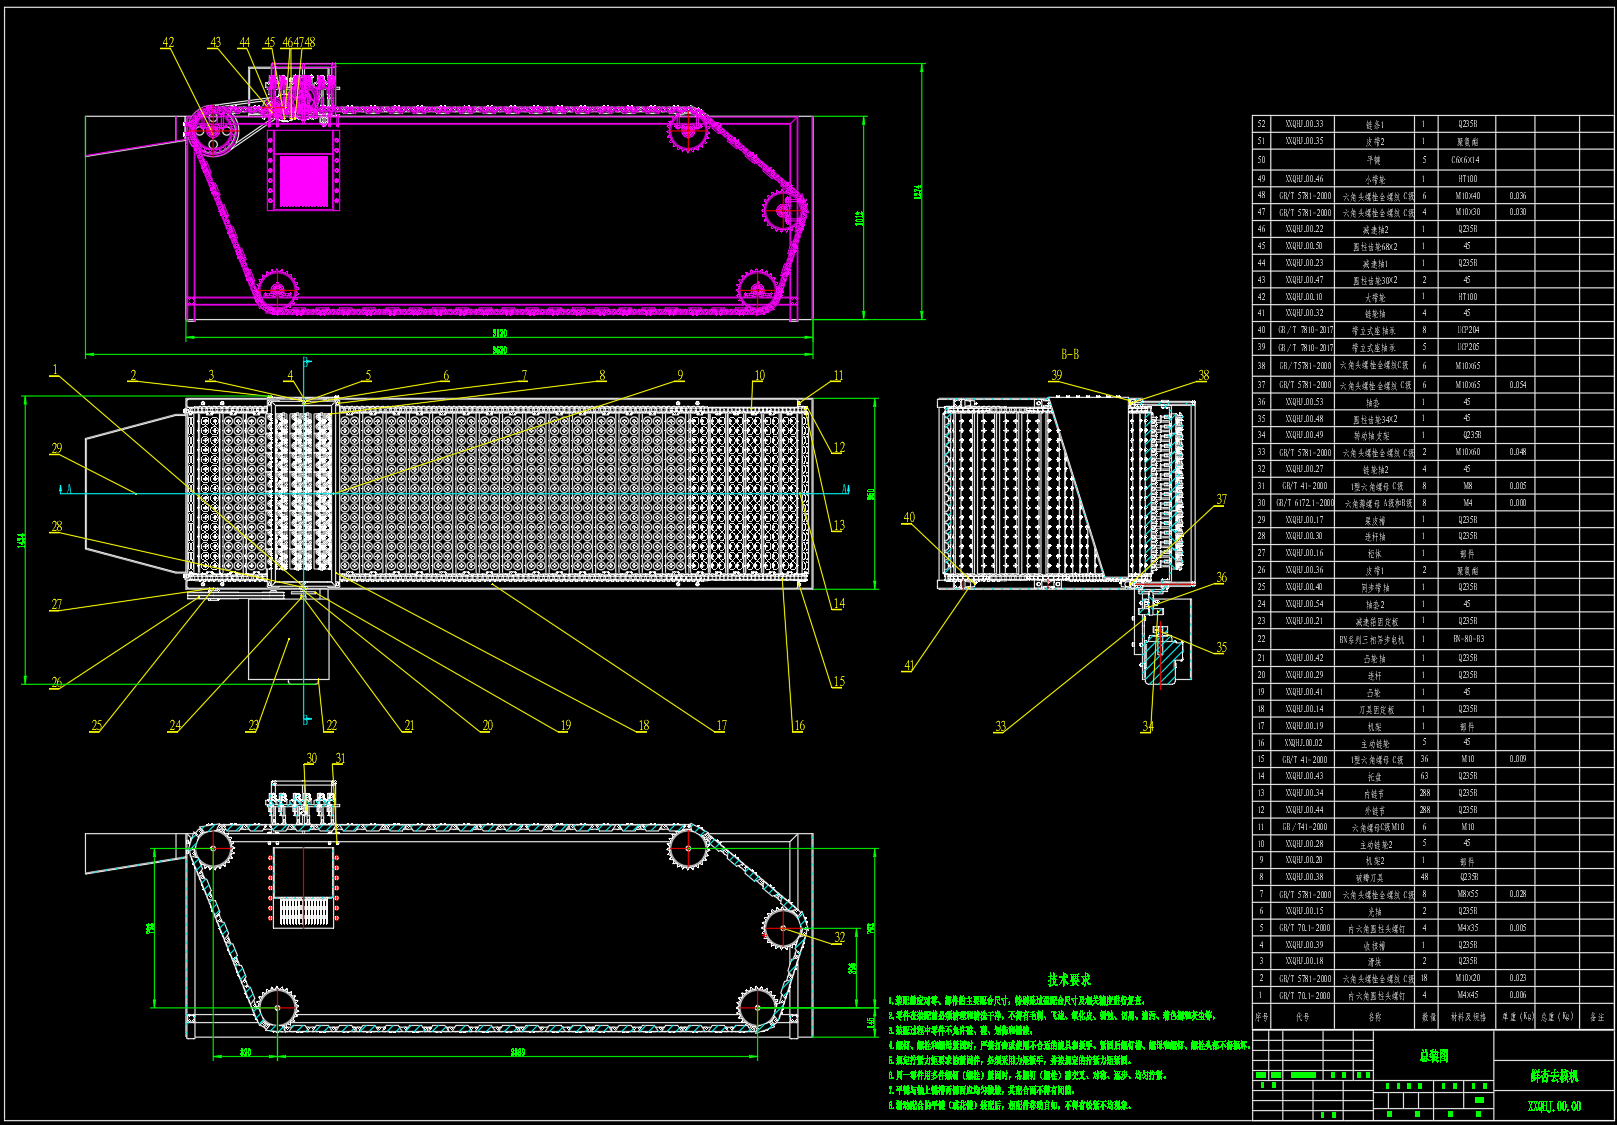Select the 代号 column header in parts list
Image resolution: width=1617 pixels, height=1125 pixels.
pyautogui.click(x=1302, y=1017)
